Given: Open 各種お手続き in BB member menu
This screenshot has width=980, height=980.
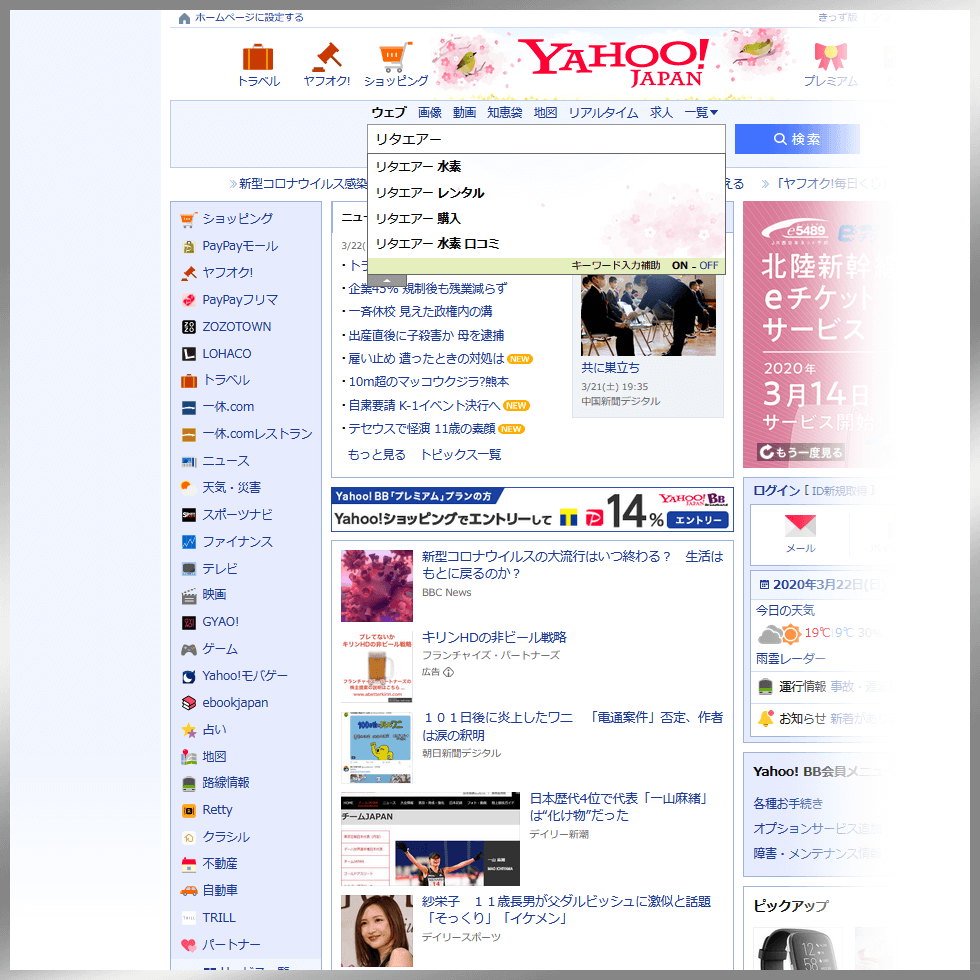Looking at the screenshot, I should point(788,803).
